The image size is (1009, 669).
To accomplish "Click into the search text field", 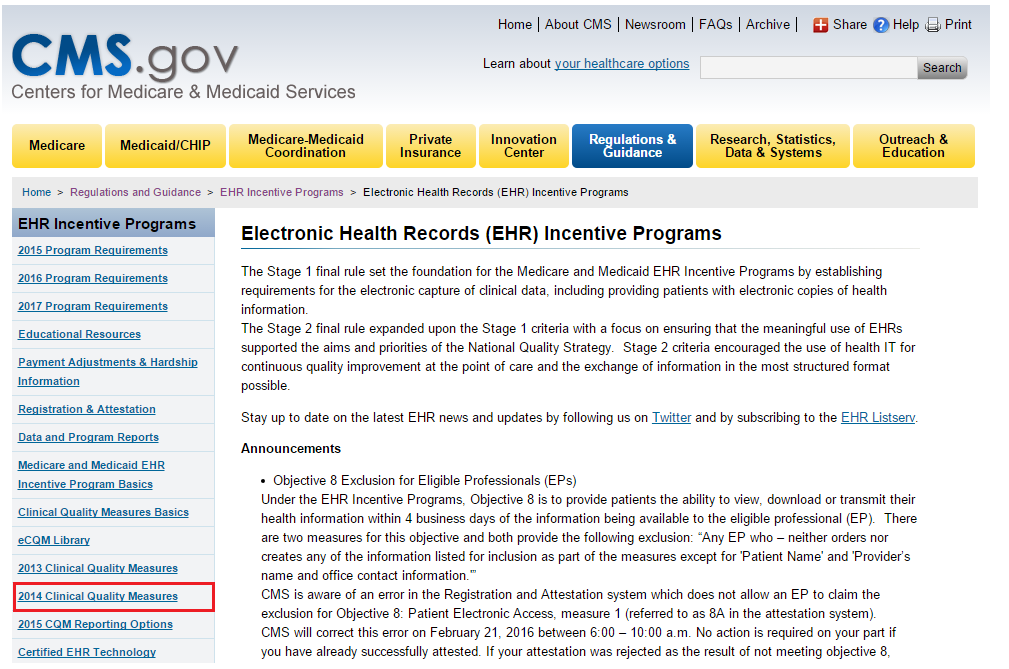I will [809, 68].
